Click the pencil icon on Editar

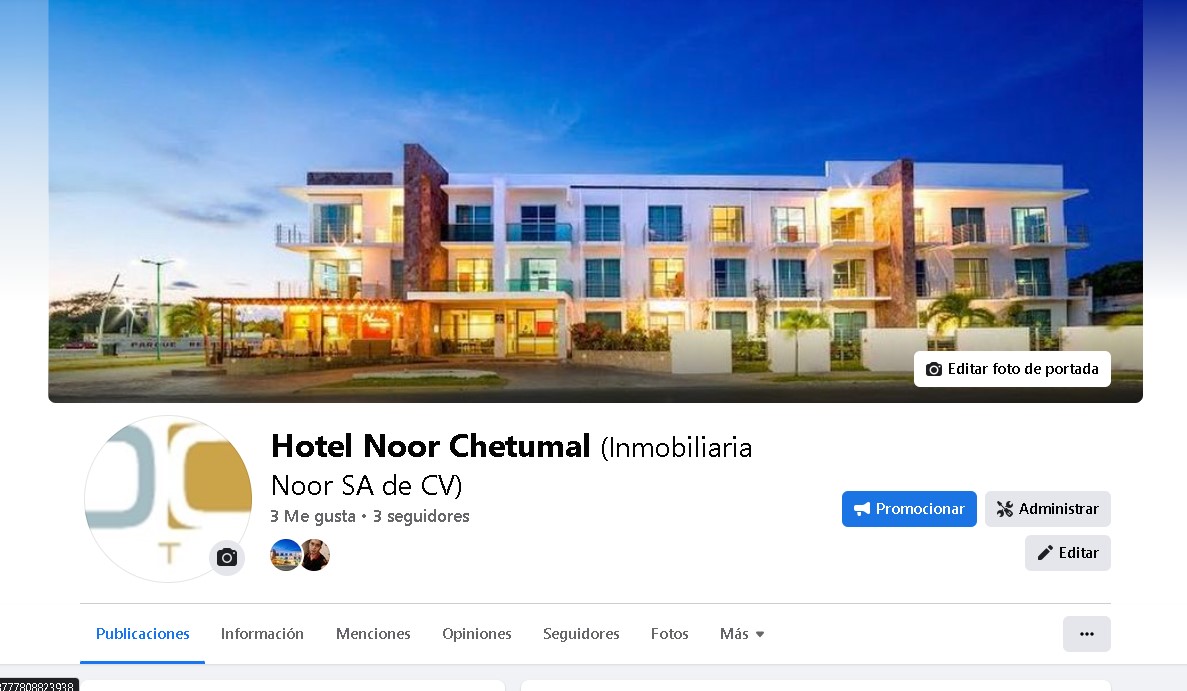click(1045, 553)
